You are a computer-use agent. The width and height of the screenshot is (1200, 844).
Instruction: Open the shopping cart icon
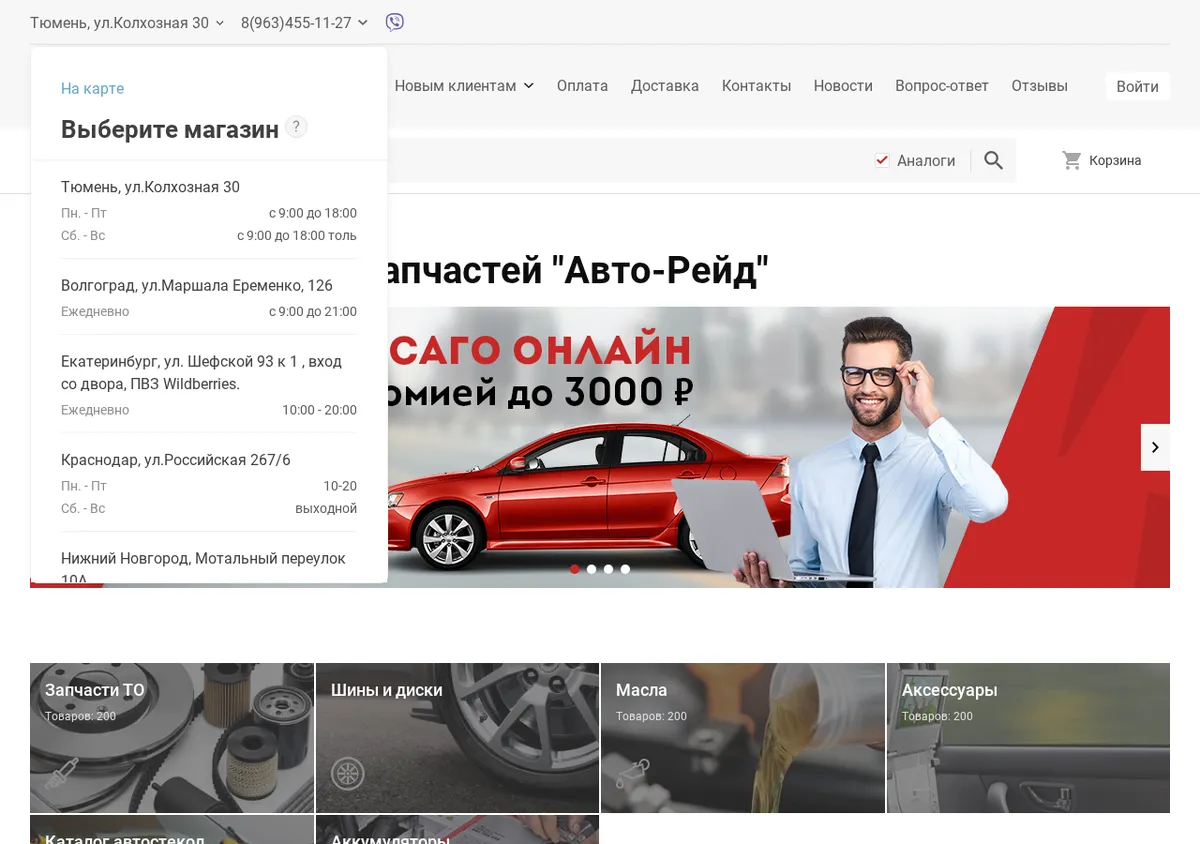1072,160
